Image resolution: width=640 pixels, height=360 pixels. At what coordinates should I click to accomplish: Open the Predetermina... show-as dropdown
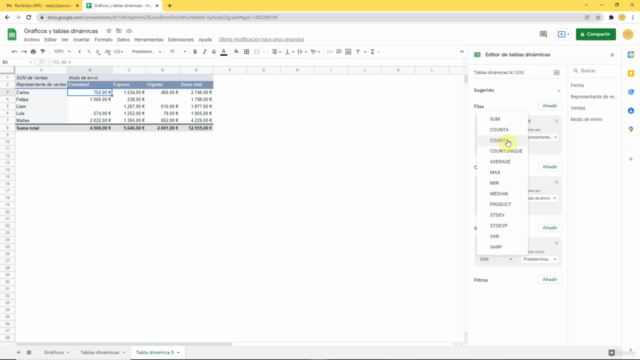tap(540, 259)
